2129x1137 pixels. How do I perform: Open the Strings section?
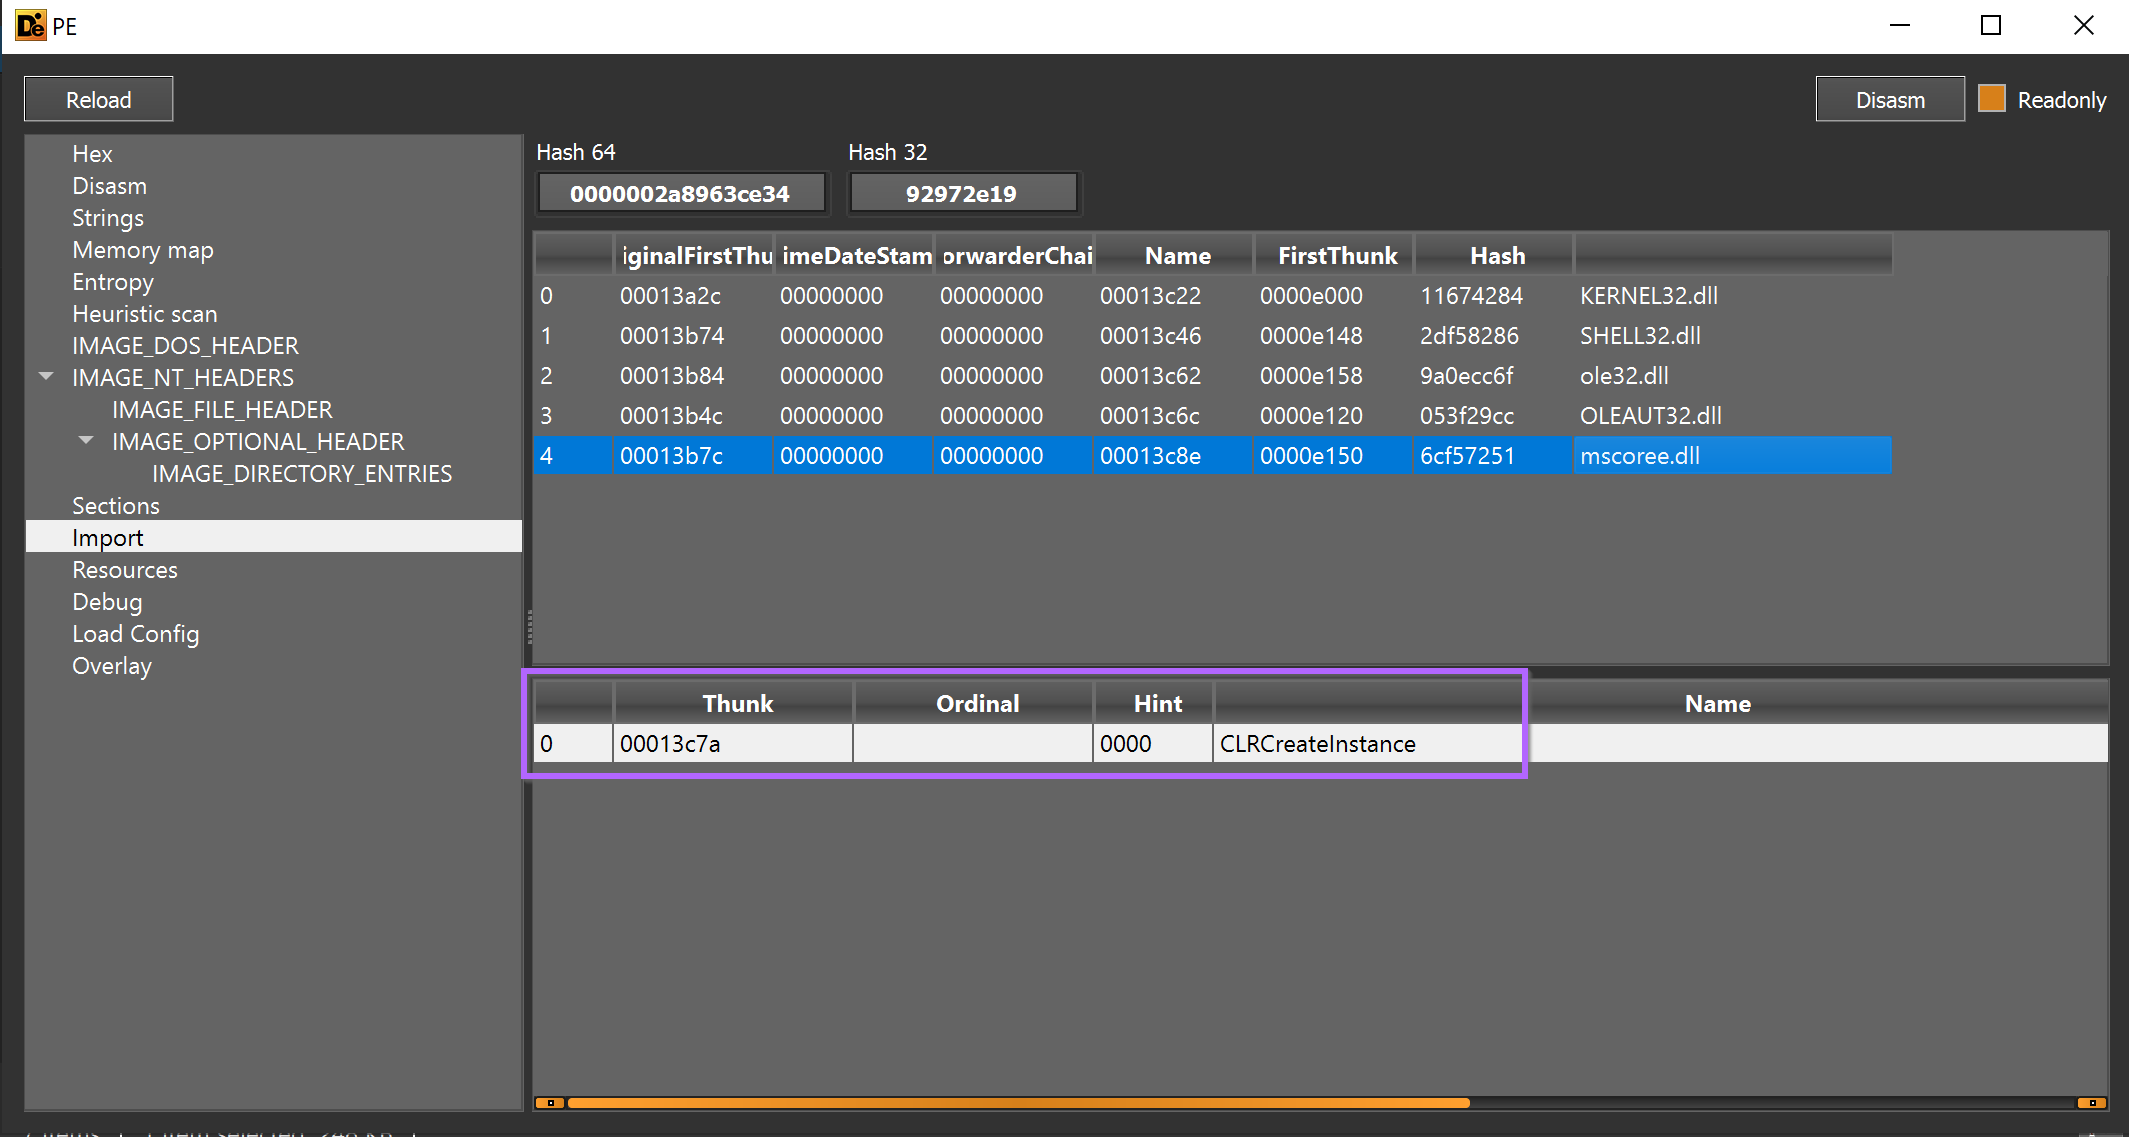click(108, 218)
